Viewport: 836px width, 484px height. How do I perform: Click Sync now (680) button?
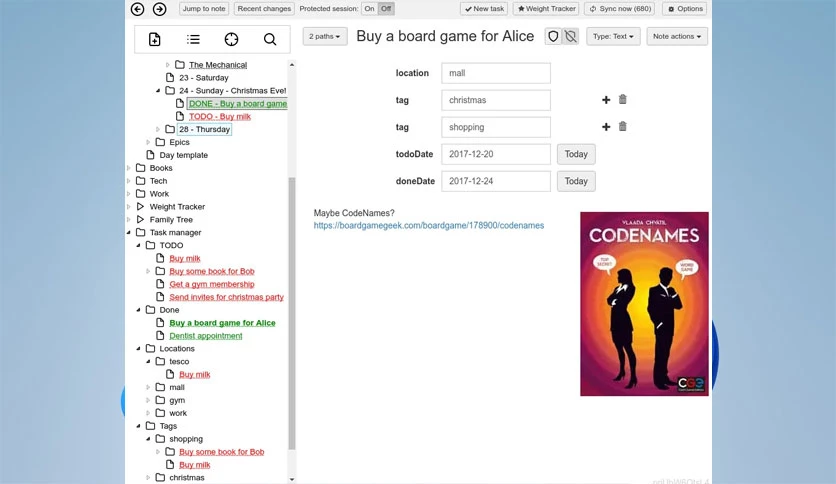click(620, 9)
